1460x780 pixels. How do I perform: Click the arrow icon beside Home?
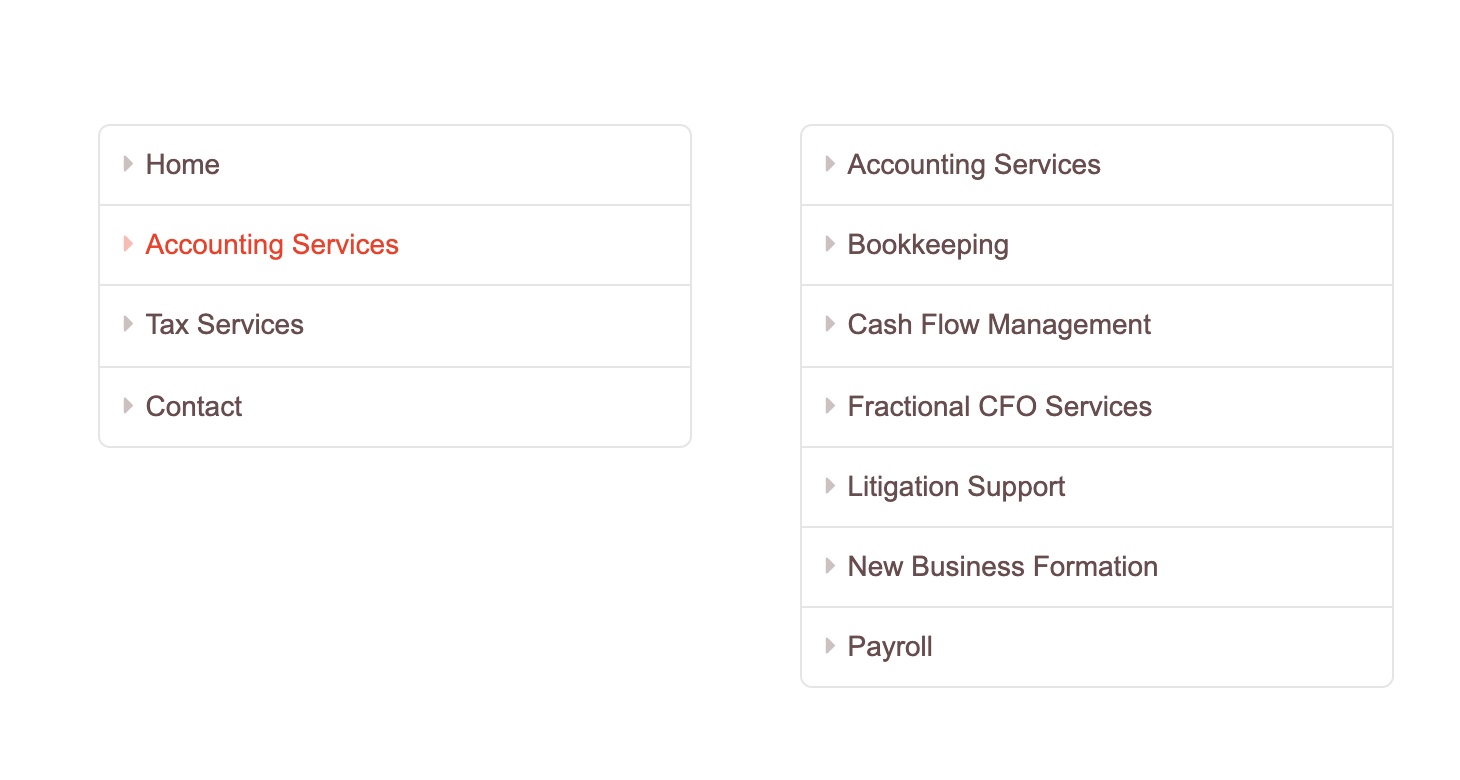point(128,164)
